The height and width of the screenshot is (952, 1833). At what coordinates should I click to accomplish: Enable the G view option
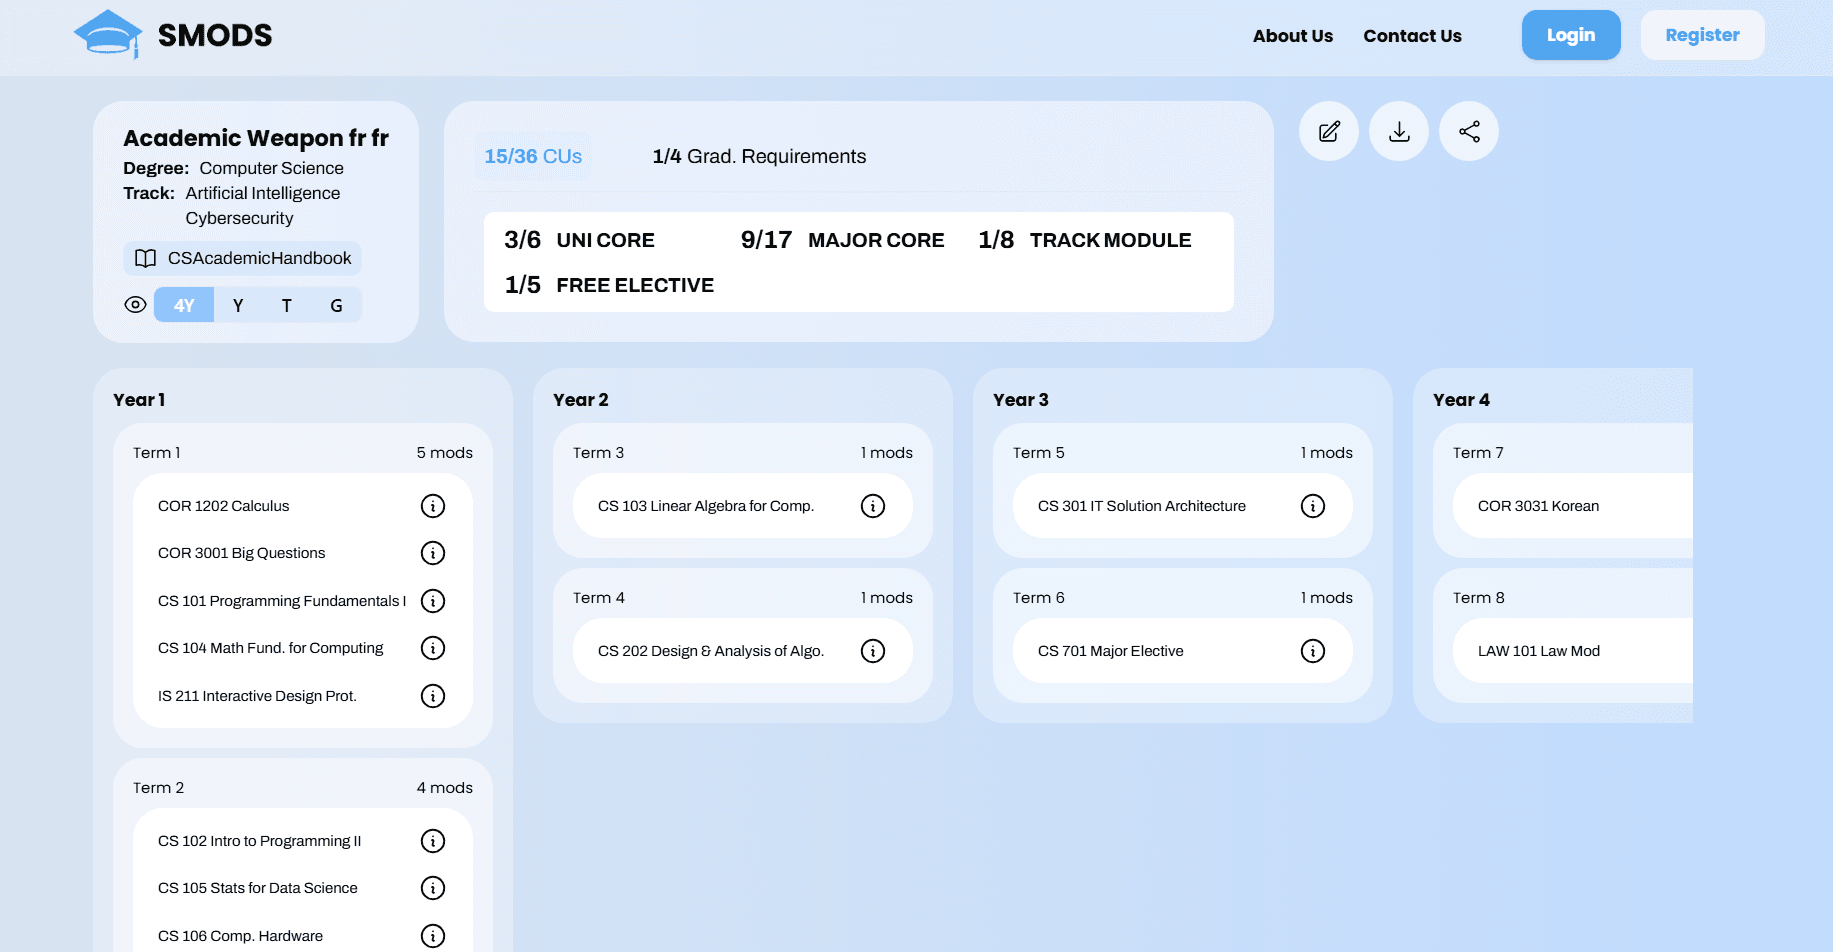click(336, 304)
